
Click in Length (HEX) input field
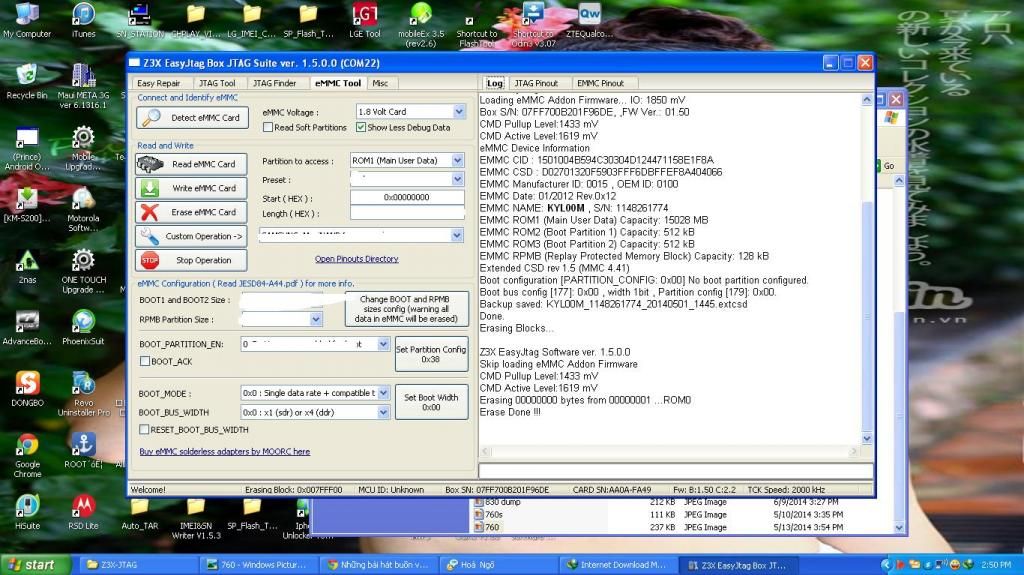coord(407,213)
